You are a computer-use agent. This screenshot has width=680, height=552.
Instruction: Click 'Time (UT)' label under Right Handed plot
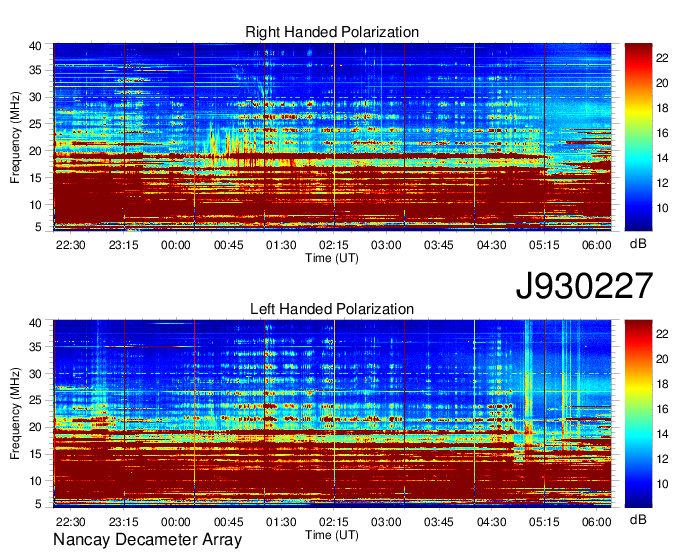pyautogui.click(x=332, y=258)
